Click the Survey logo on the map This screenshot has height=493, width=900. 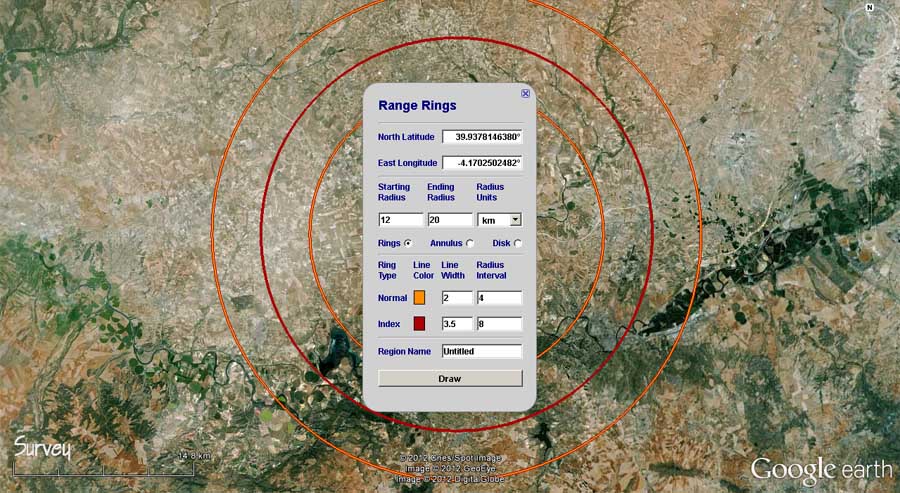point(42,449)
